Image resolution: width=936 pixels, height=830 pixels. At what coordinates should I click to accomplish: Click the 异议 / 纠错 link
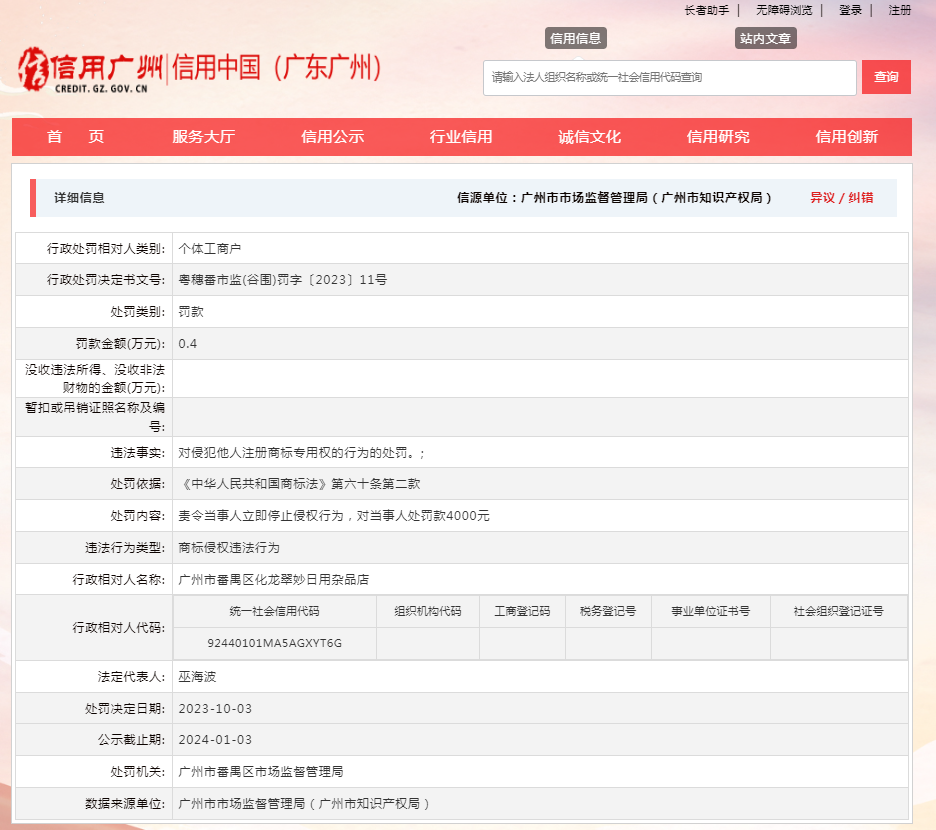(841, 198)
